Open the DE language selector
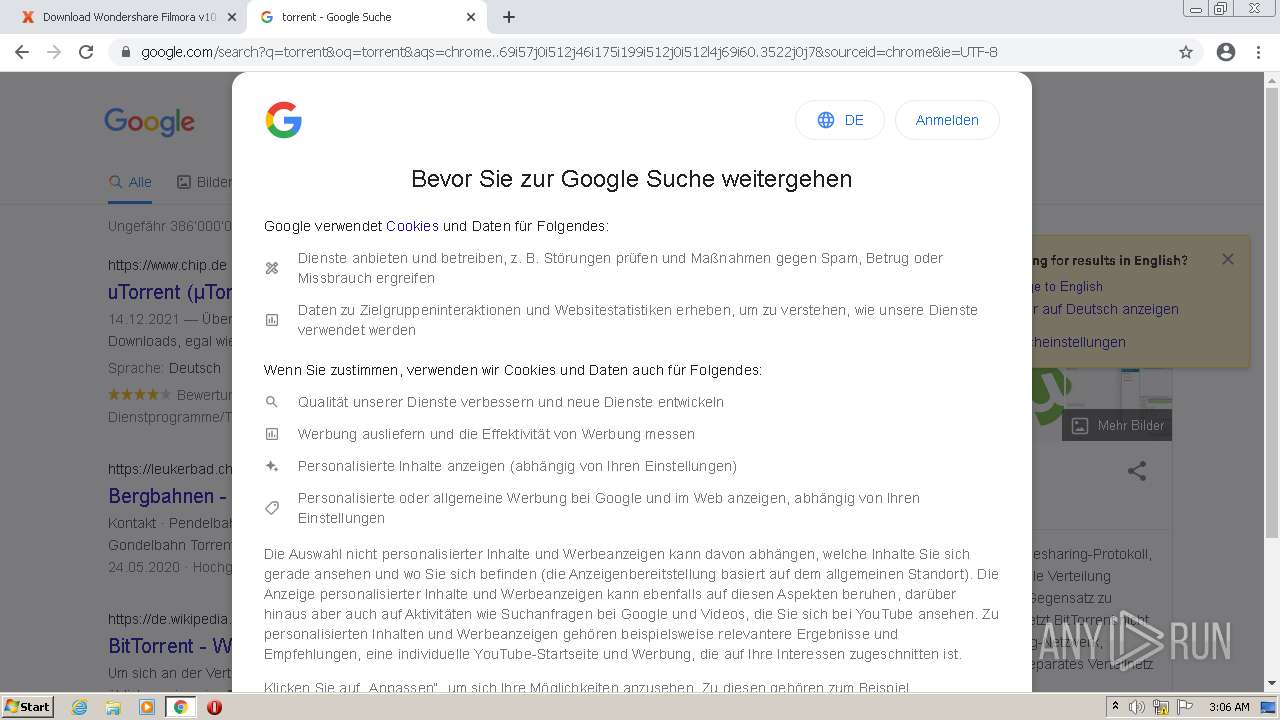The width and height of the screenshot is (1280, 720). [840, 120]
